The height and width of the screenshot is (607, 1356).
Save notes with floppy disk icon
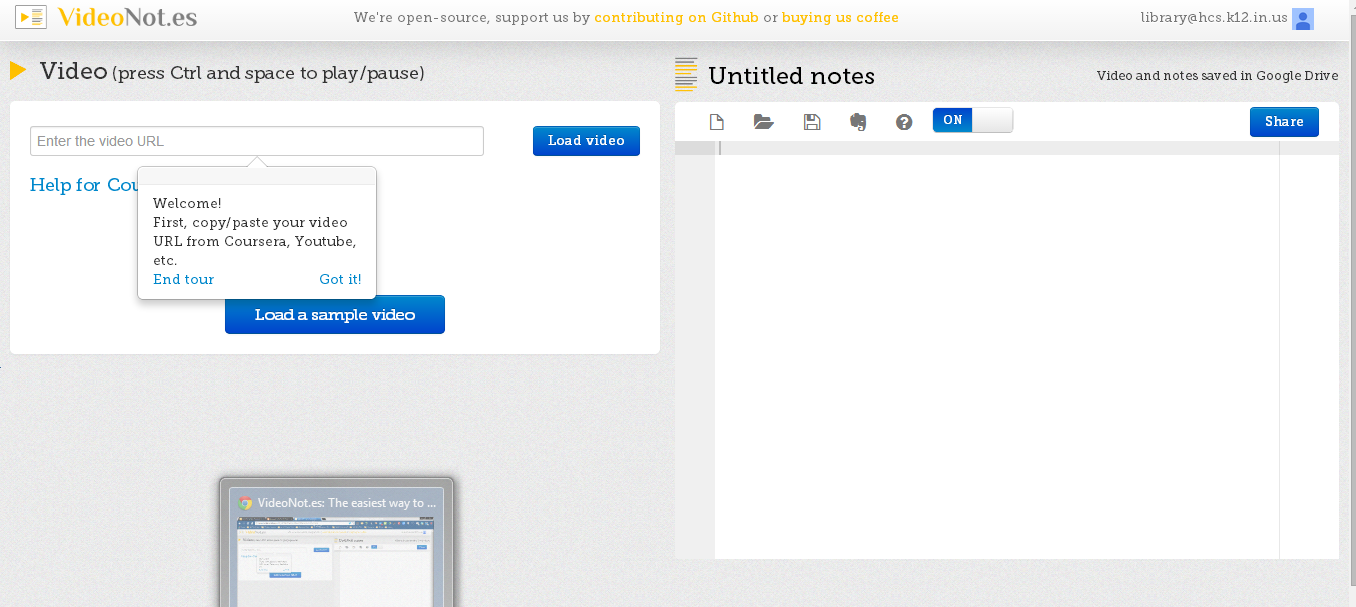pos(812,122)
